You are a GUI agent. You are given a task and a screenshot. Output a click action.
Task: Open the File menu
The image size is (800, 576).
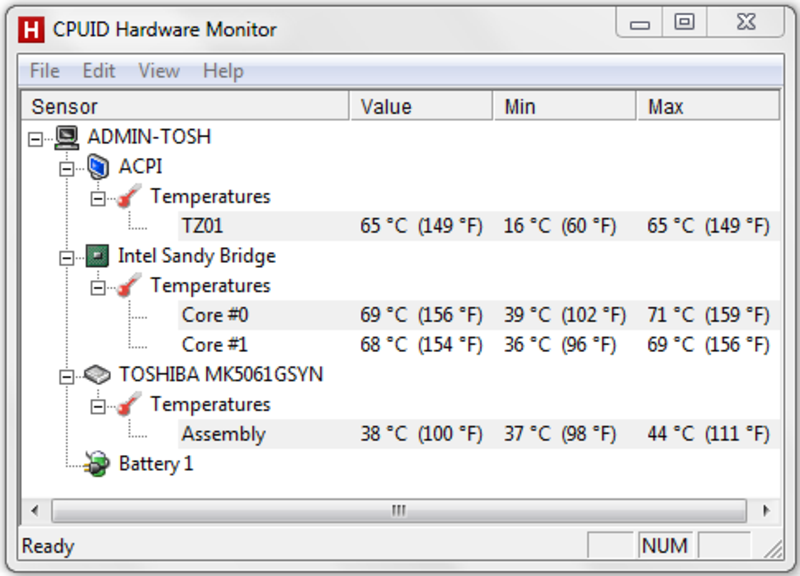(x=45, y=71)
